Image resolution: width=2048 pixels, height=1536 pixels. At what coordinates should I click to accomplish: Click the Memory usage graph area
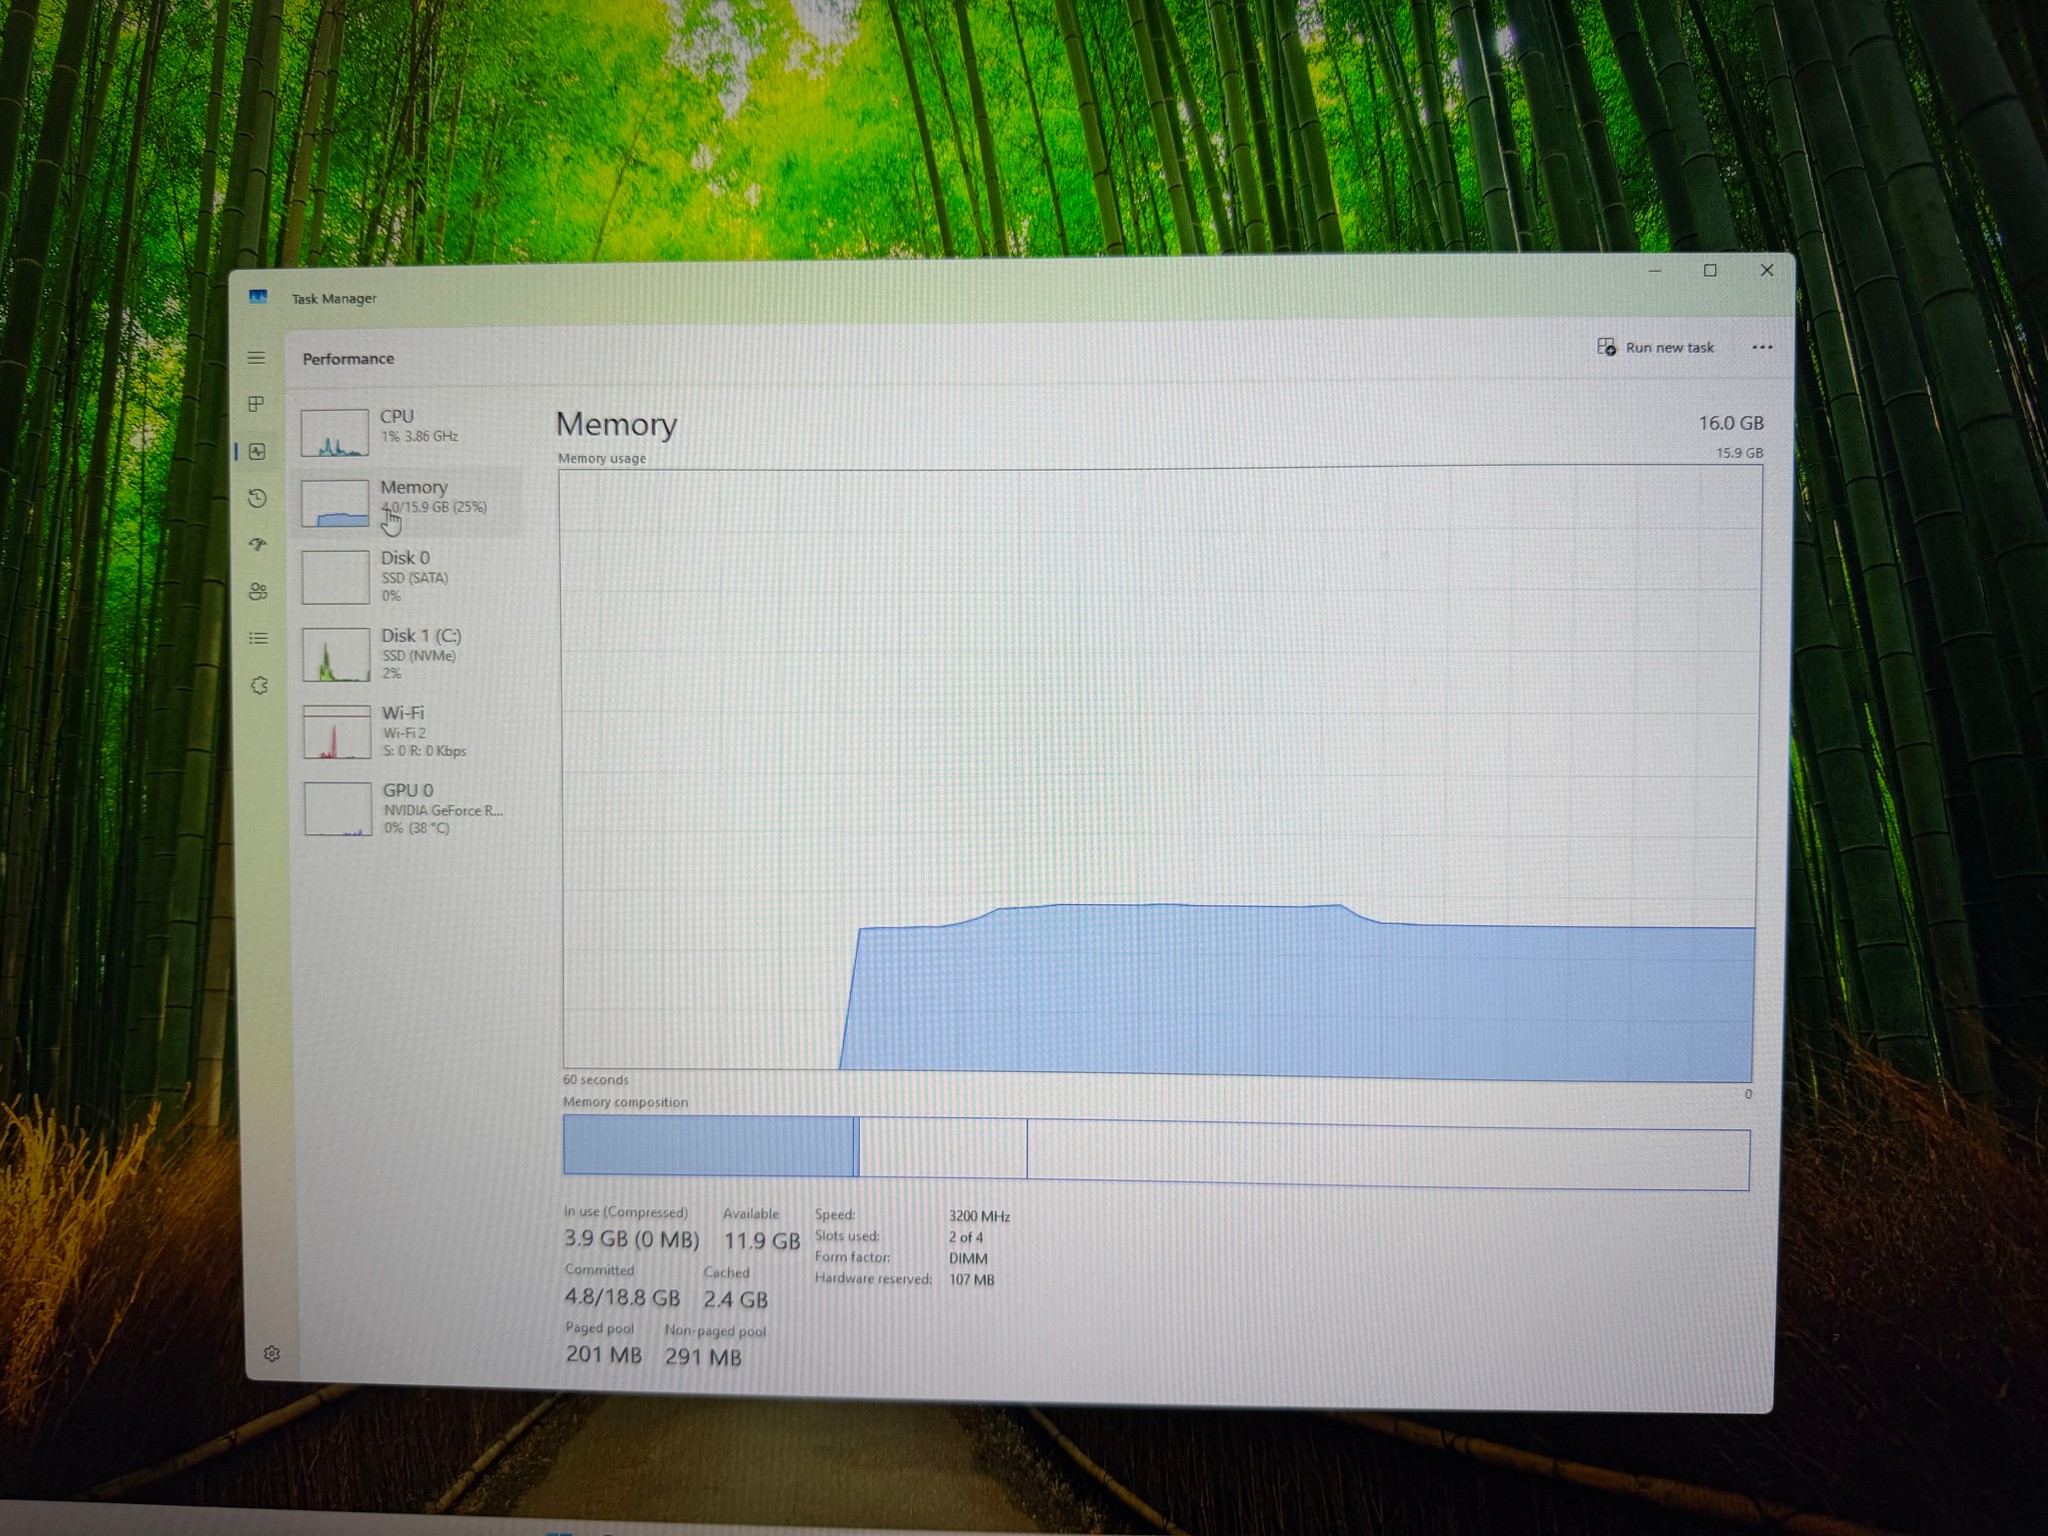[x=1159, y=774]
